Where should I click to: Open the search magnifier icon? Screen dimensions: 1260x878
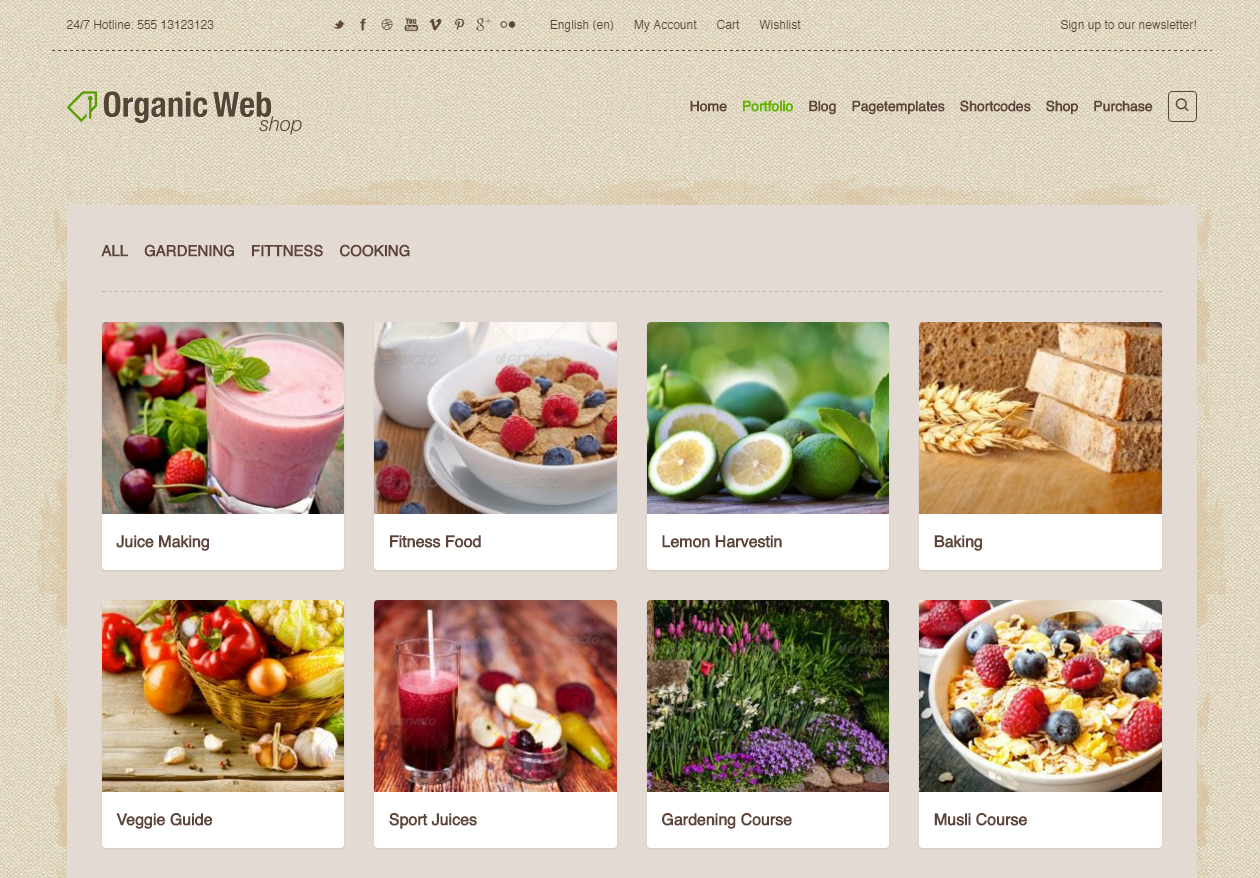[x=1182, y=106]
